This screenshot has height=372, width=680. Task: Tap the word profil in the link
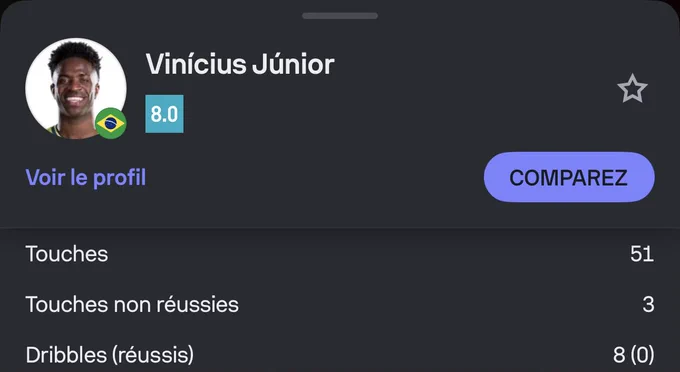click(120, 178)
